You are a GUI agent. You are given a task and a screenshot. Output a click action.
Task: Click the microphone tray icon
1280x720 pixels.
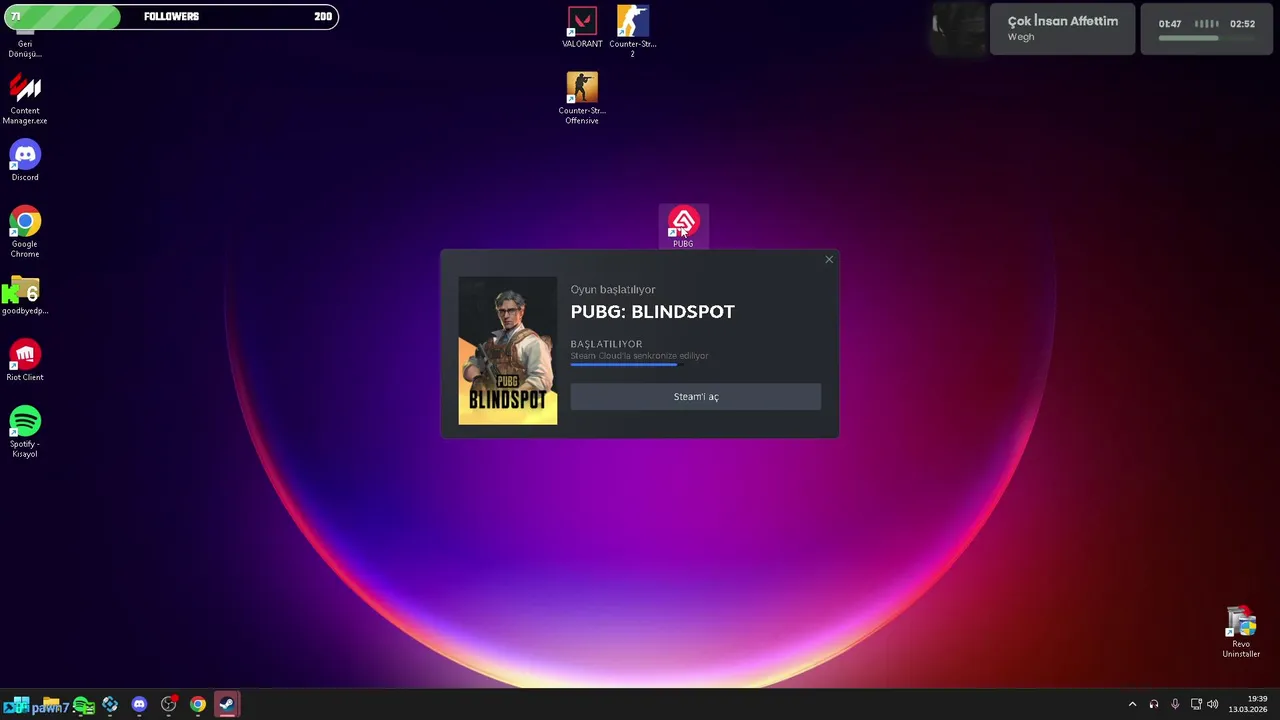point(1175,704)
